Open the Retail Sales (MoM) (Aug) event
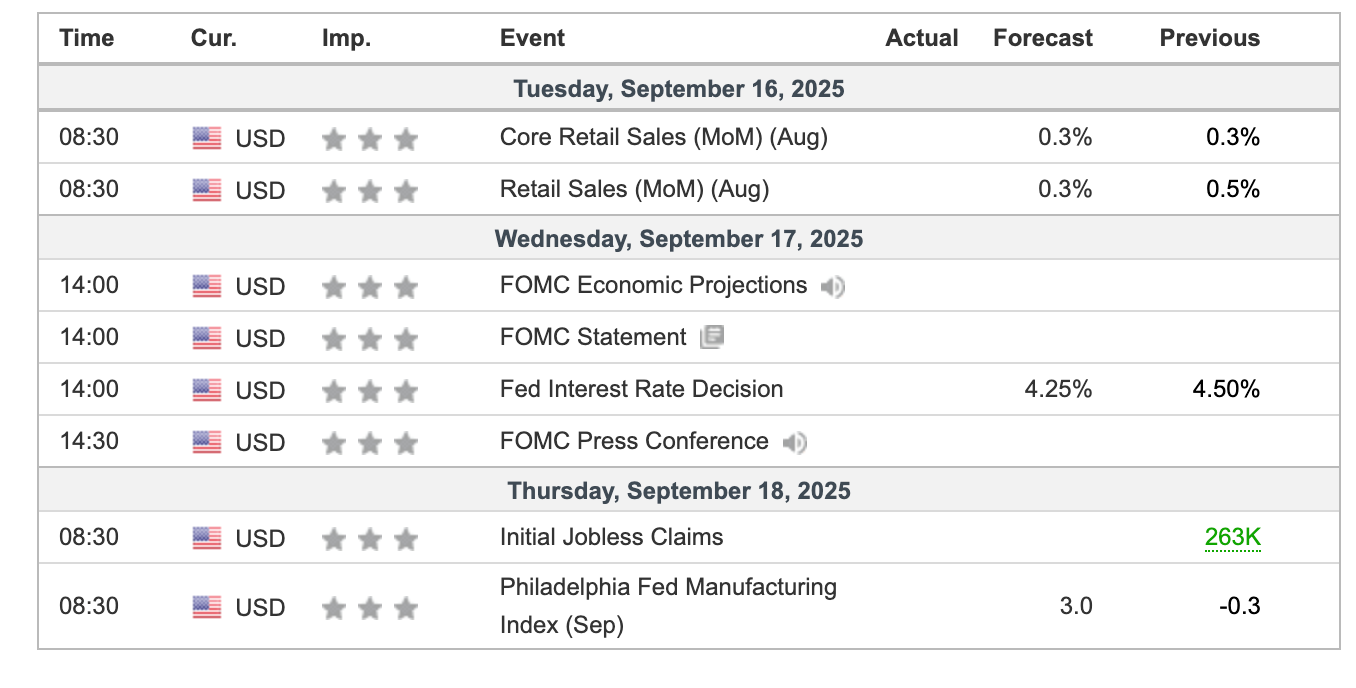 (634, 189)
